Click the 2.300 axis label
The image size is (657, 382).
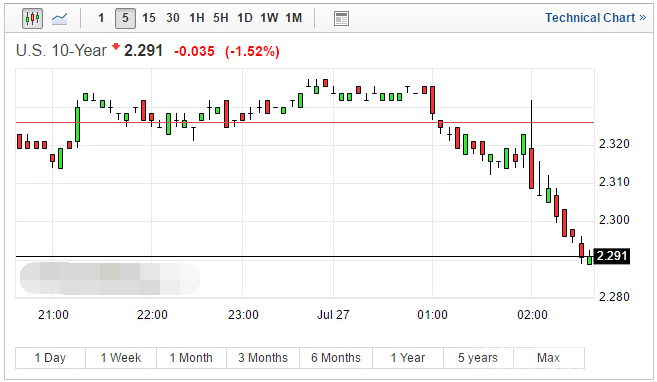coord(614,220)
